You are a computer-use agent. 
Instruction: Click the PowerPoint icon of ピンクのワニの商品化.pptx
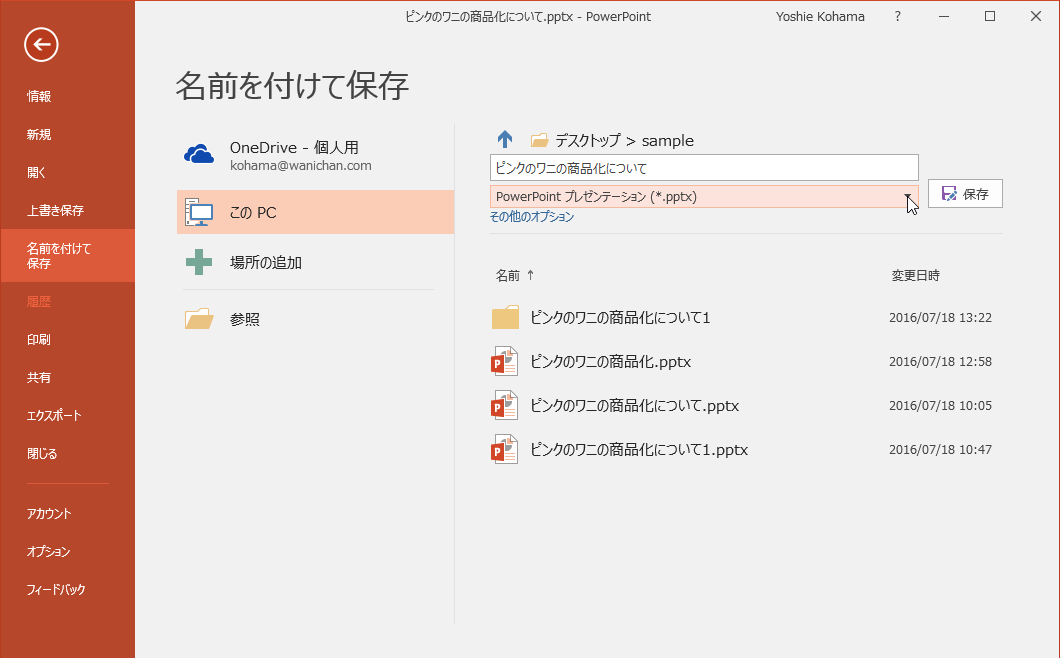[x=504, y=361]
